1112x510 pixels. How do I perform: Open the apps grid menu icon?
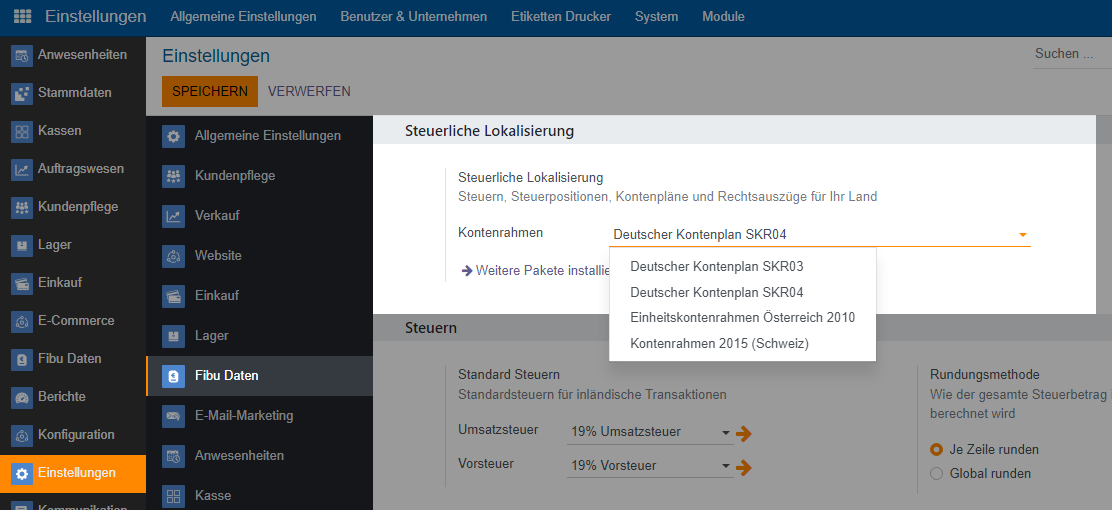[22, 17]
